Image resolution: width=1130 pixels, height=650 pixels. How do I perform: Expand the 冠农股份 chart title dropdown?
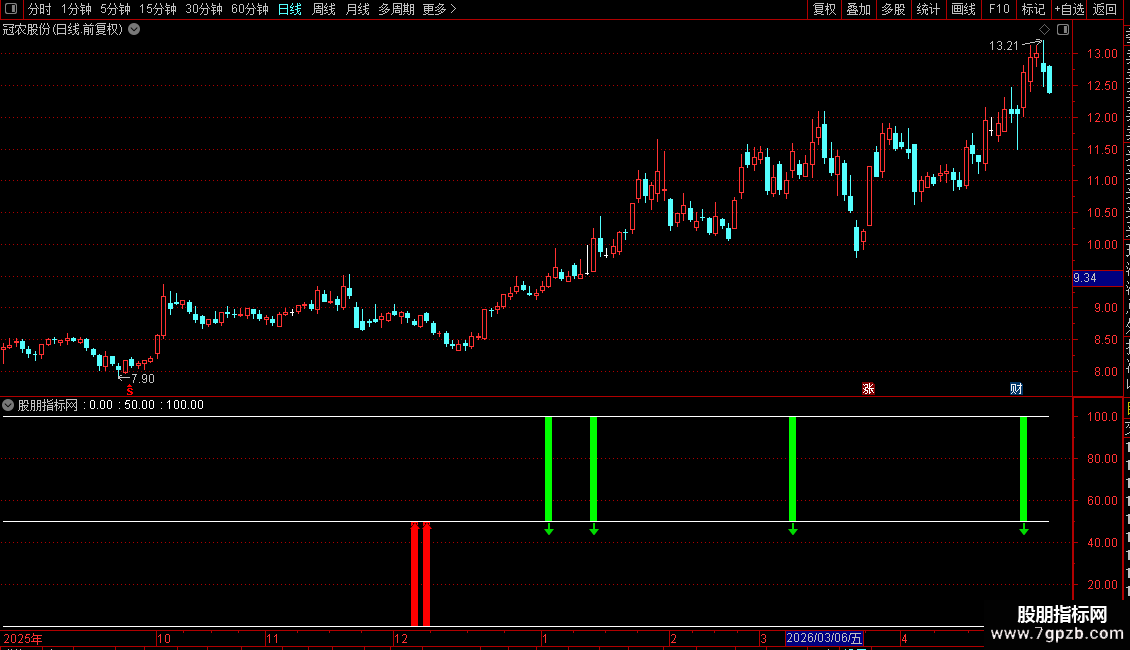tap(134, 30)
